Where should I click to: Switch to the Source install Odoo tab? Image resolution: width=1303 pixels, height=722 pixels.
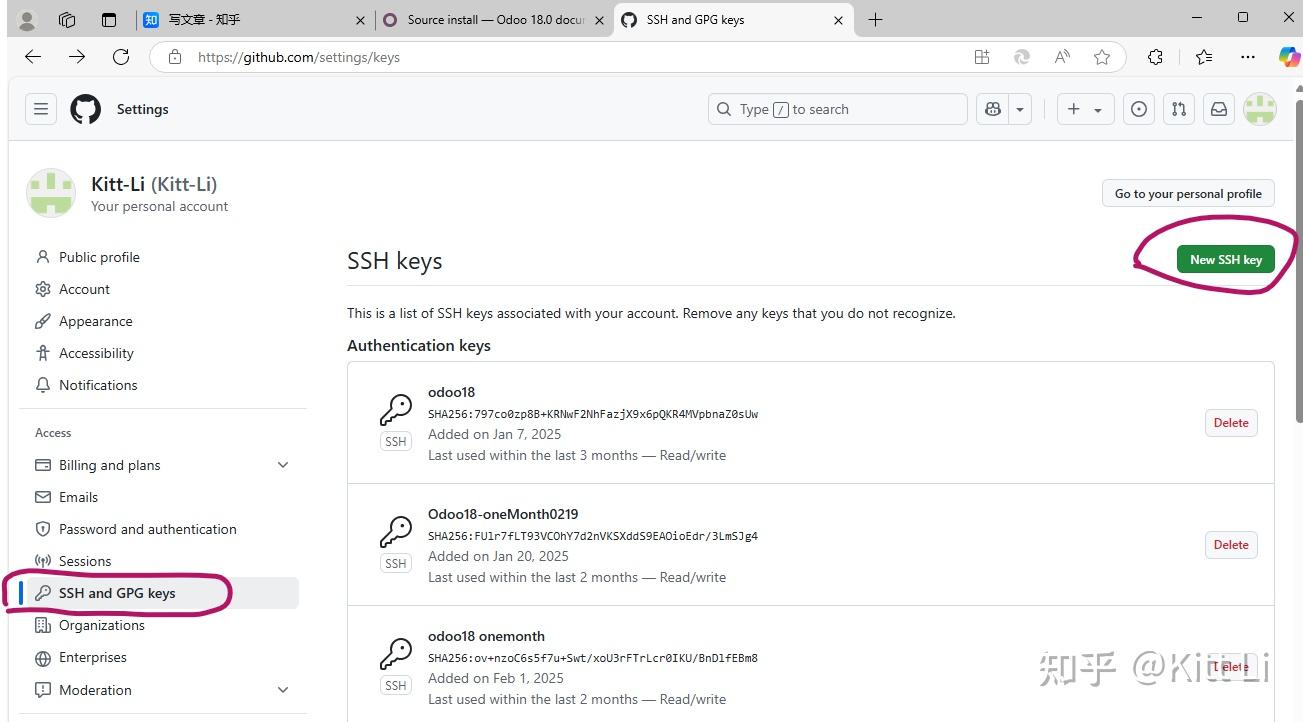pos(494,19)
